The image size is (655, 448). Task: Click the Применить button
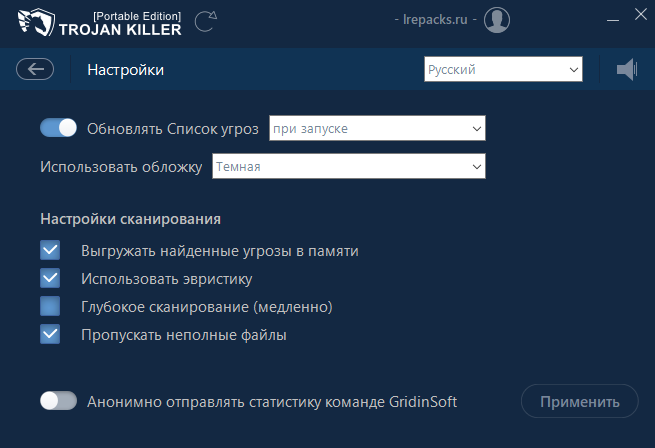tap(580, 401)
